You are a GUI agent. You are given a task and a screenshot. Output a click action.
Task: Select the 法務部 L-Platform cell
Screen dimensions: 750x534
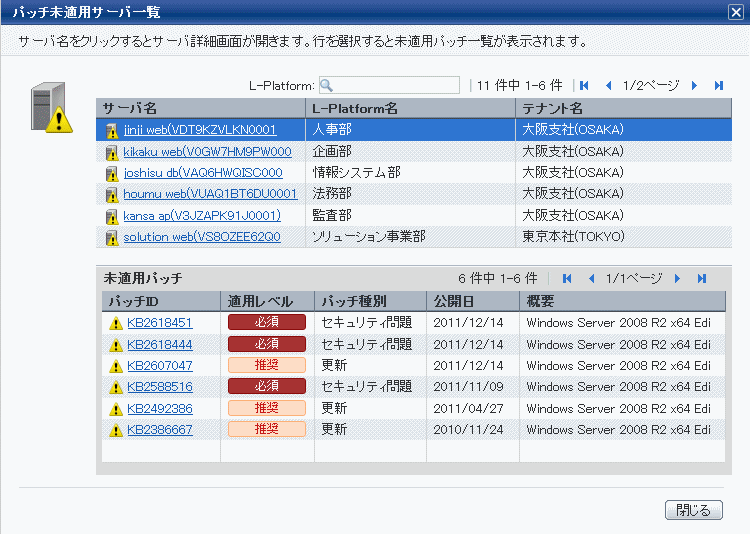410,194
